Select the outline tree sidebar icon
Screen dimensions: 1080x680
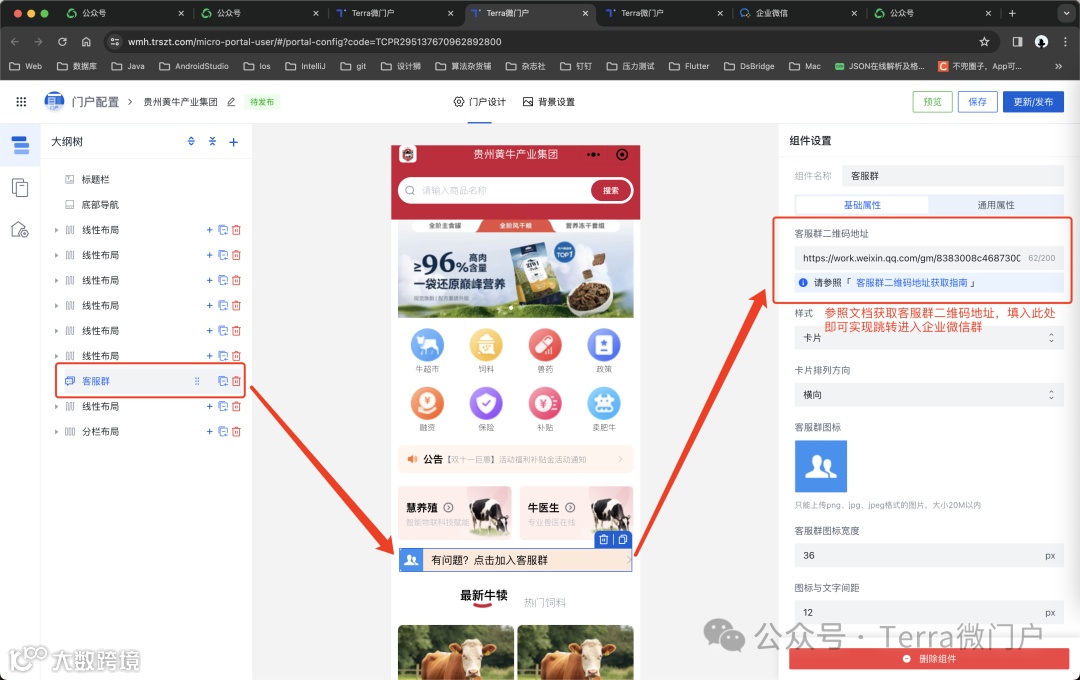pyautogui.click(x=20, y=145)
